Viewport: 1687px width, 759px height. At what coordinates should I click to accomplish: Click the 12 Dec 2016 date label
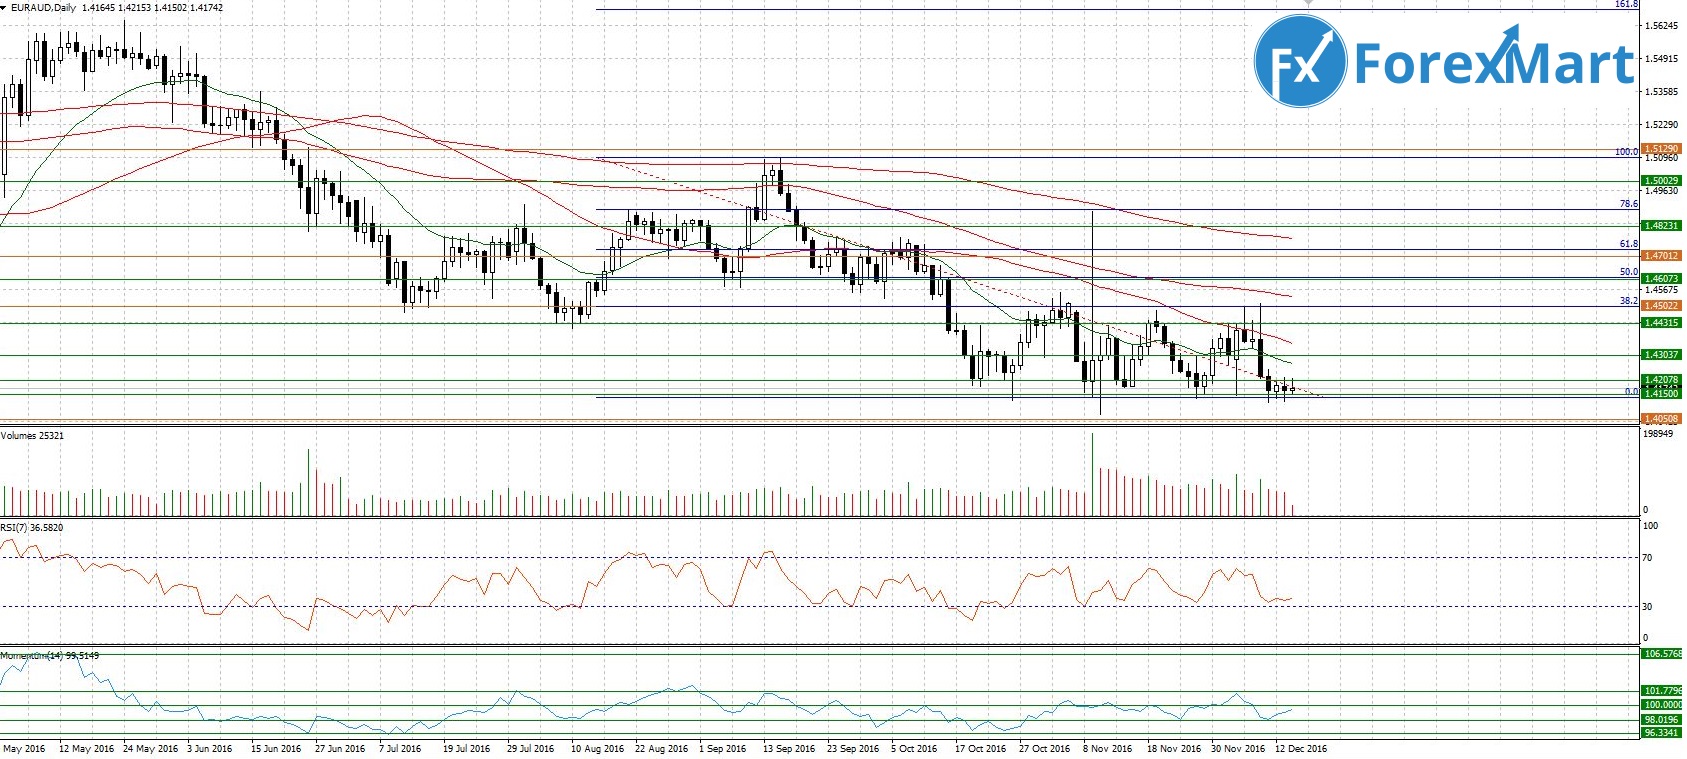pos(1301,749)
